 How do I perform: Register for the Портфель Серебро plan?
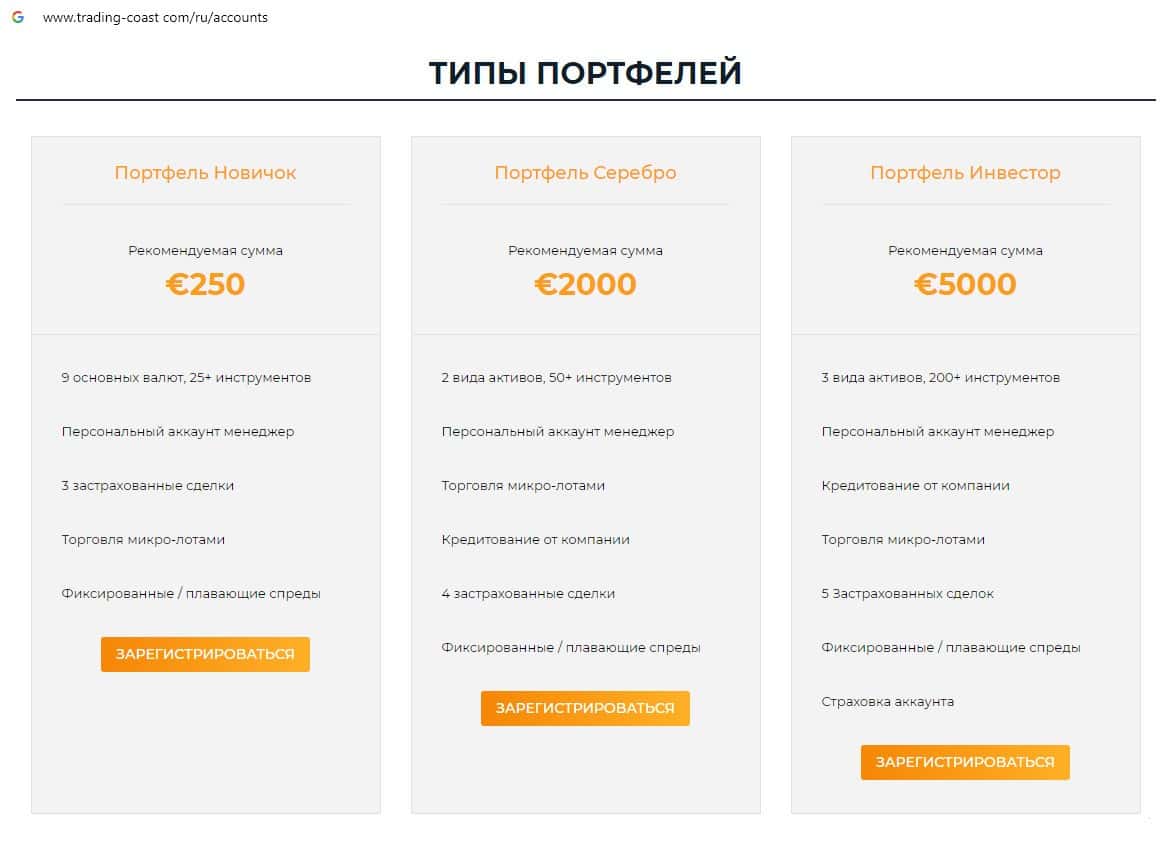click(585, 708)
